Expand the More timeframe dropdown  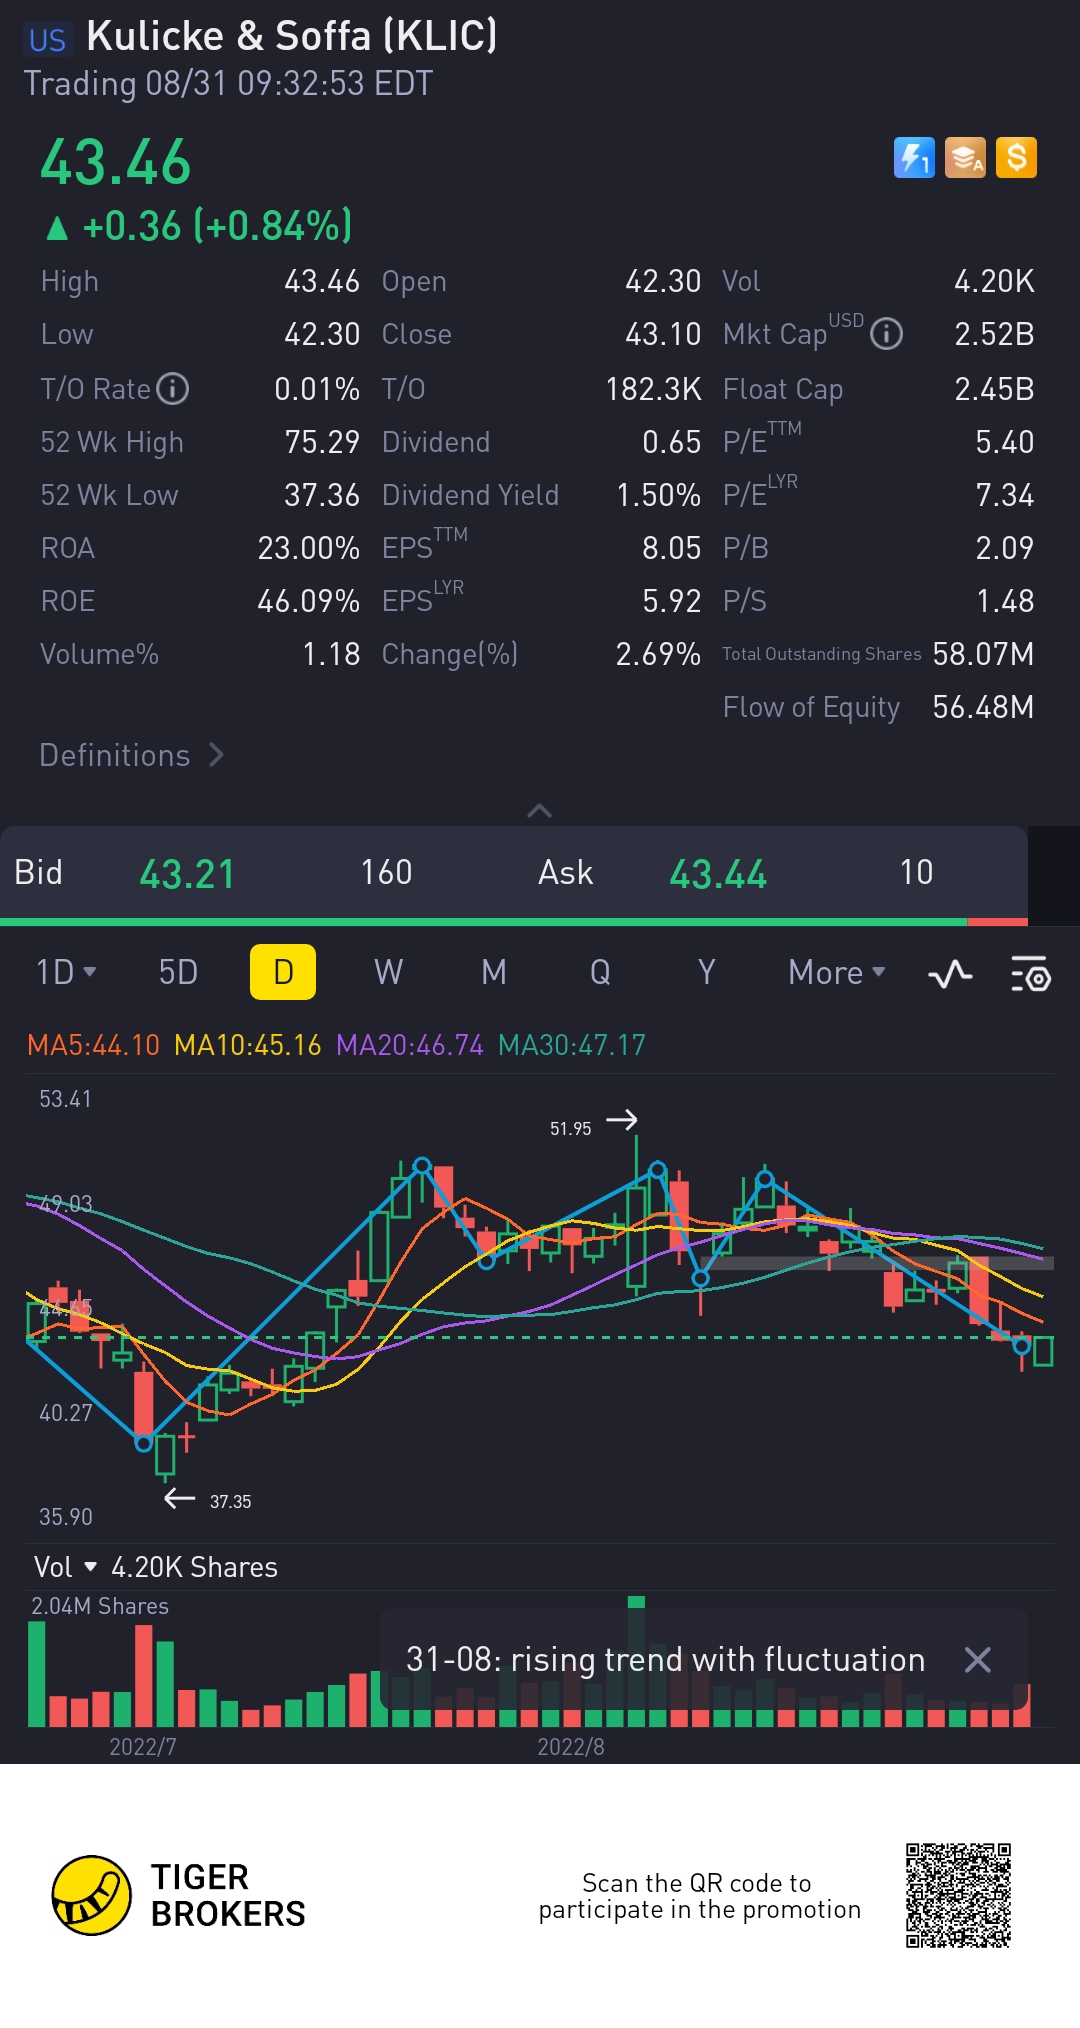837,972
